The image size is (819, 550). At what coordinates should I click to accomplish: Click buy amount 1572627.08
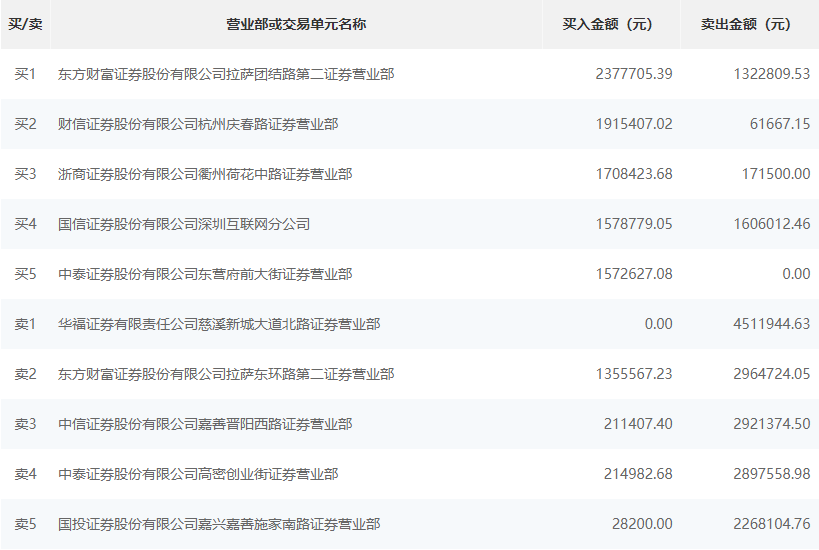point(634,274)
